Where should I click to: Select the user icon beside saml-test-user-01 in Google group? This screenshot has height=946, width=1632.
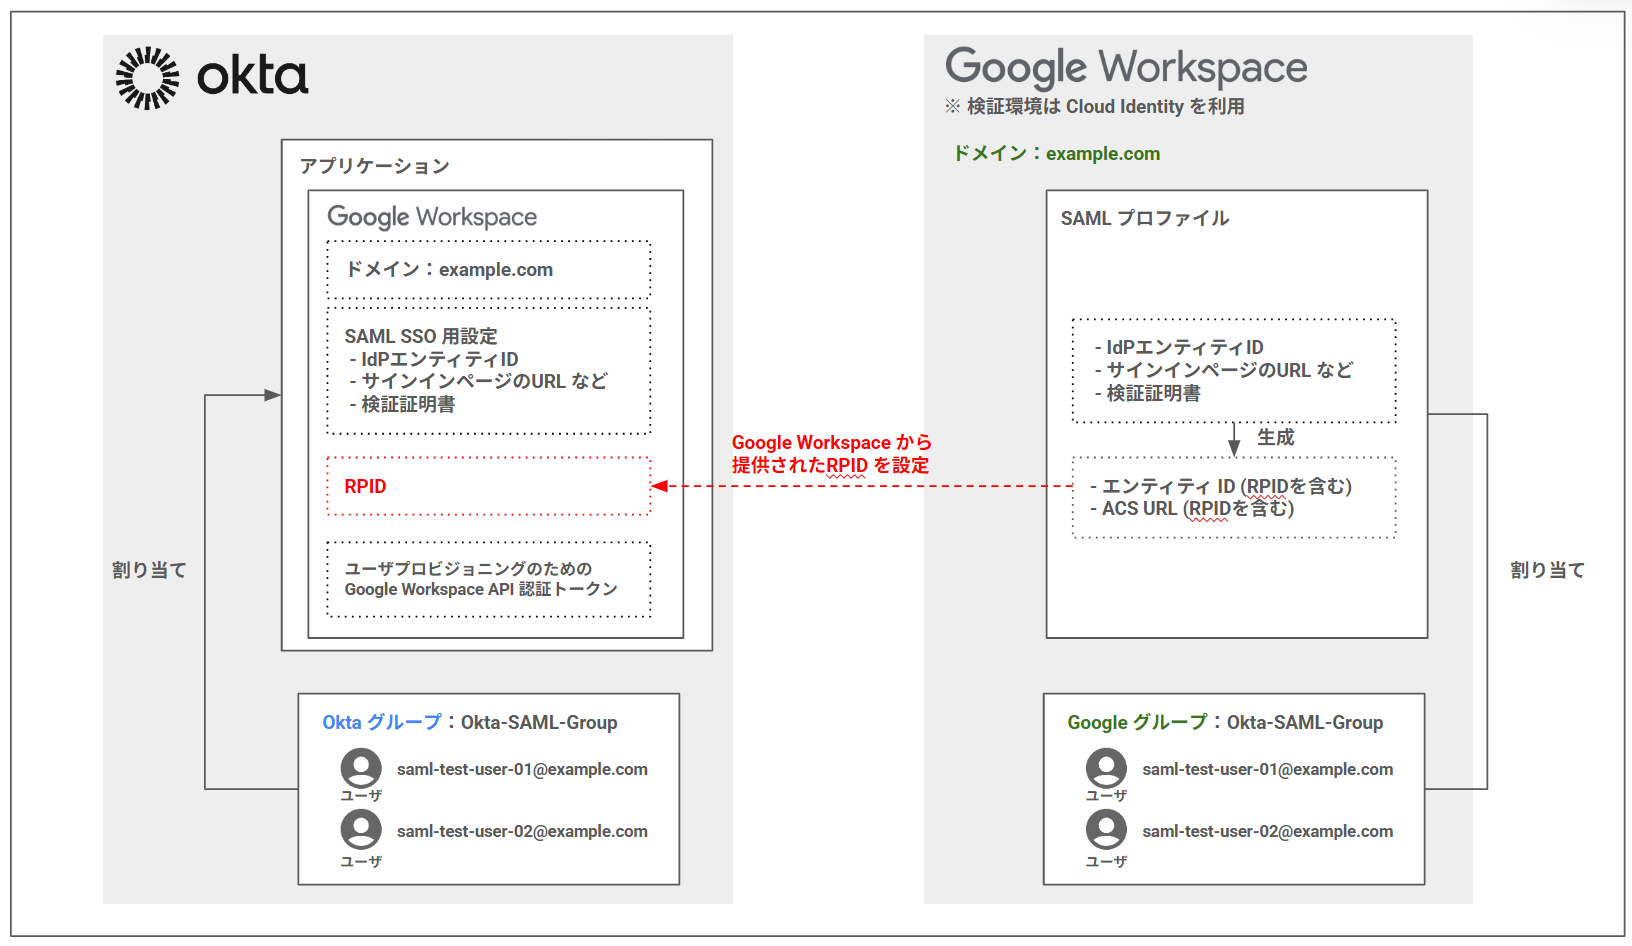1106,768
